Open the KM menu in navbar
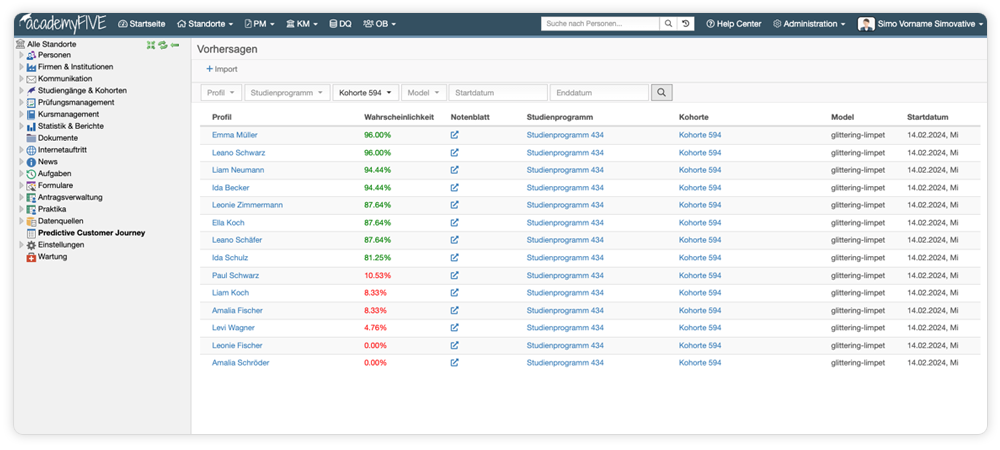The width and height of the screenshot is (1000, 450). pyautogui.click(x=302, y=24)
